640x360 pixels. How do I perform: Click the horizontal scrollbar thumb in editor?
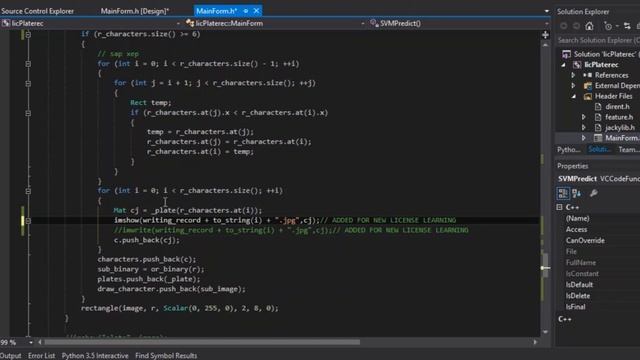pos(202,342)
